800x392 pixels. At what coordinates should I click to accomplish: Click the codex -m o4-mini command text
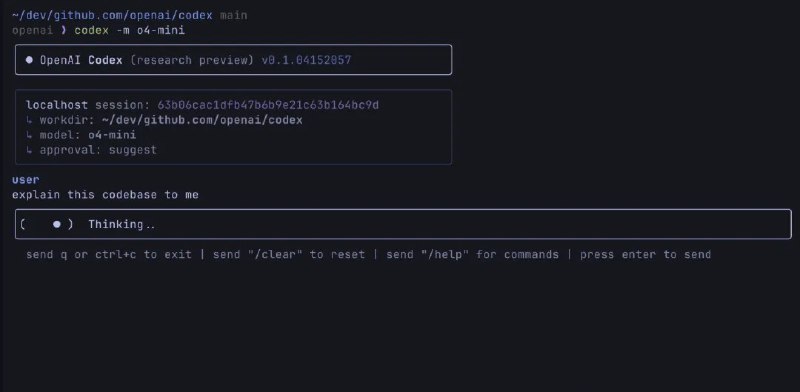[130, 30]
